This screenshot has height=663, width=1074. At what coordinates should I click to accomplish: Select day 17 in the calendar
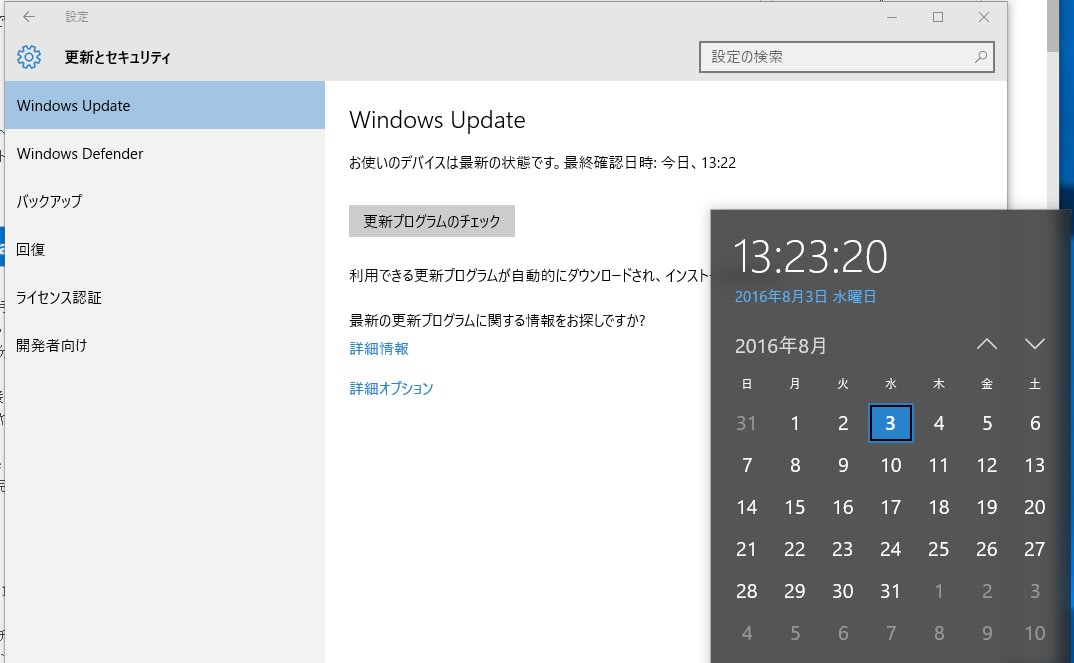coord(890,508)
